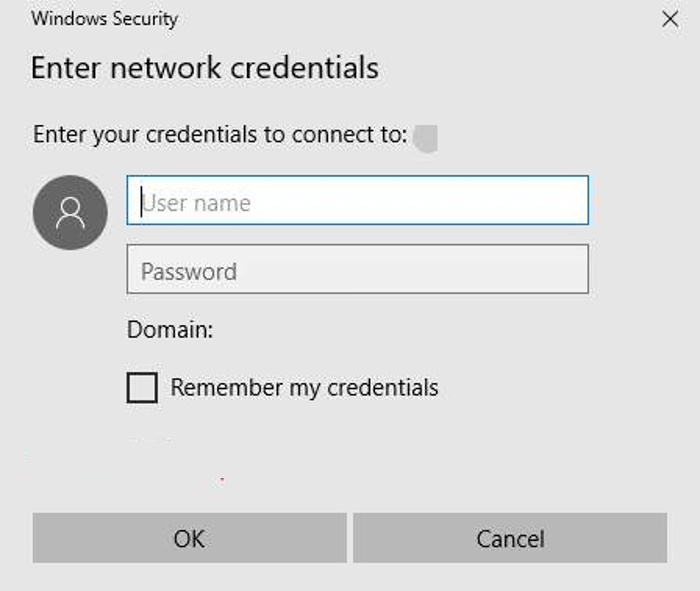Click the Remember my credentials label text
This screenshot has height=591, width=700.
(304, 387)
